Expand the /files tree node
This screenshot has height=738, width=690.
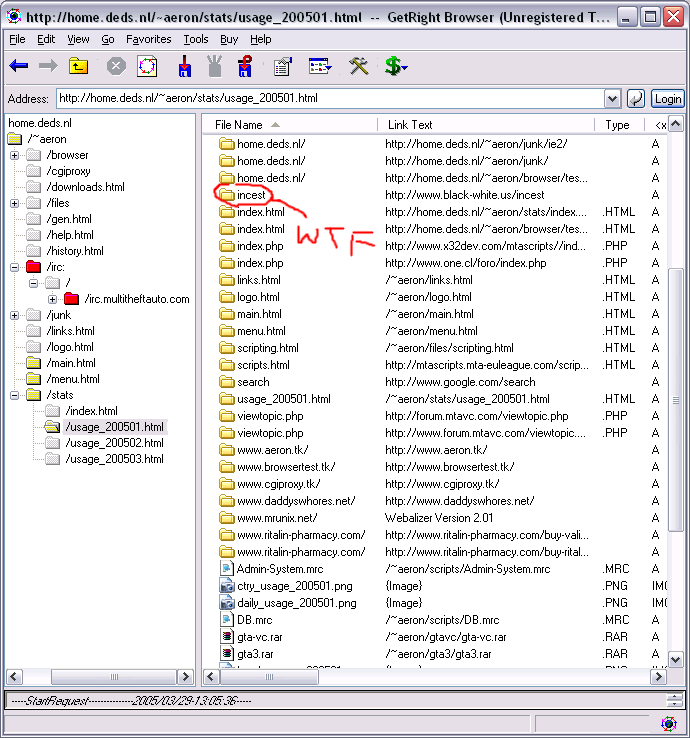(x=15, y=203)
